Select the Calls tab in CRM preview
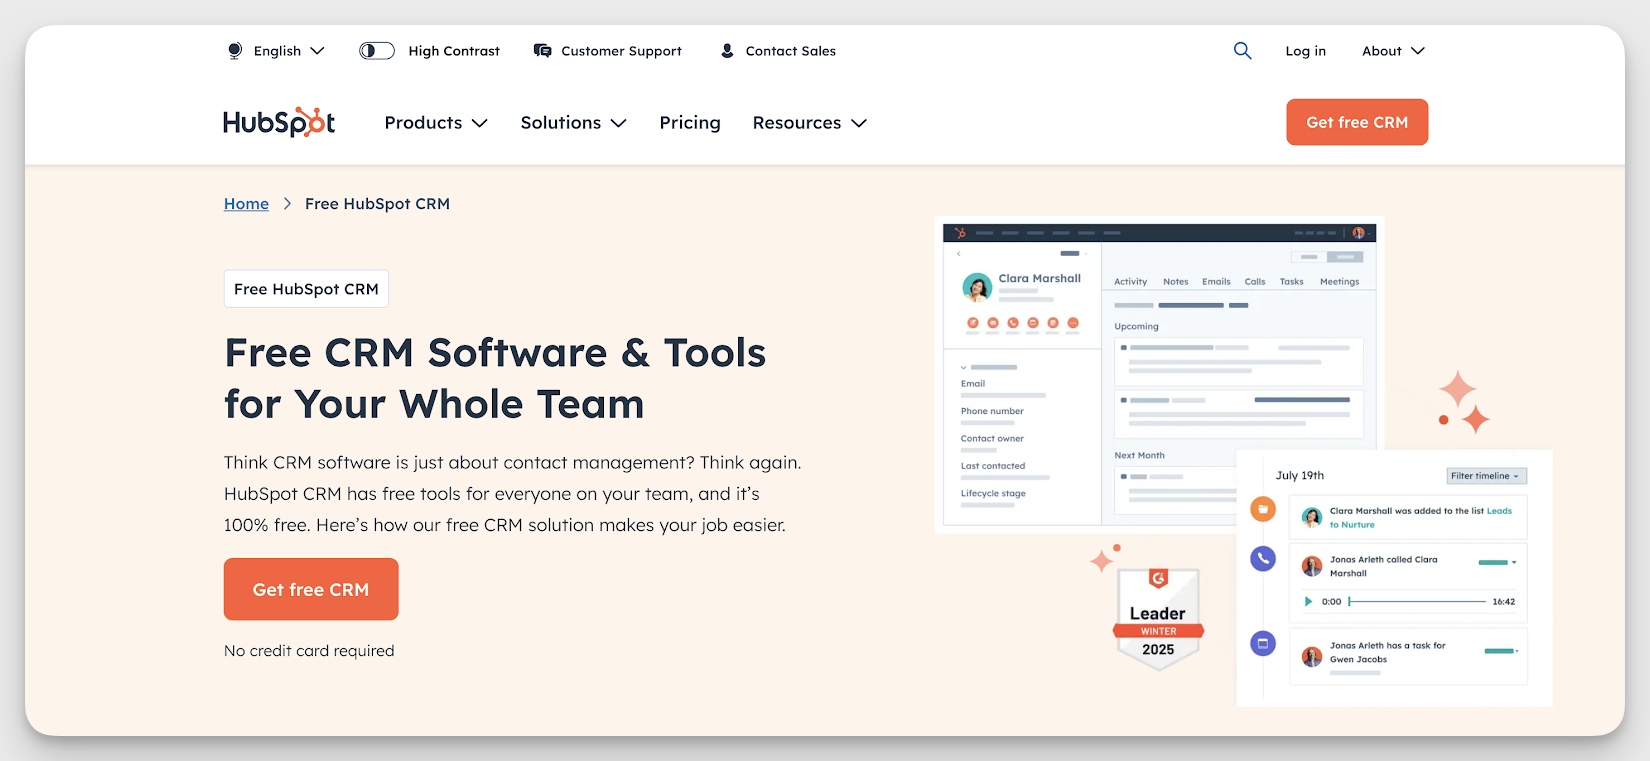The height and width of the screenshot is (761, 1650). click(x=1255, y=282)
